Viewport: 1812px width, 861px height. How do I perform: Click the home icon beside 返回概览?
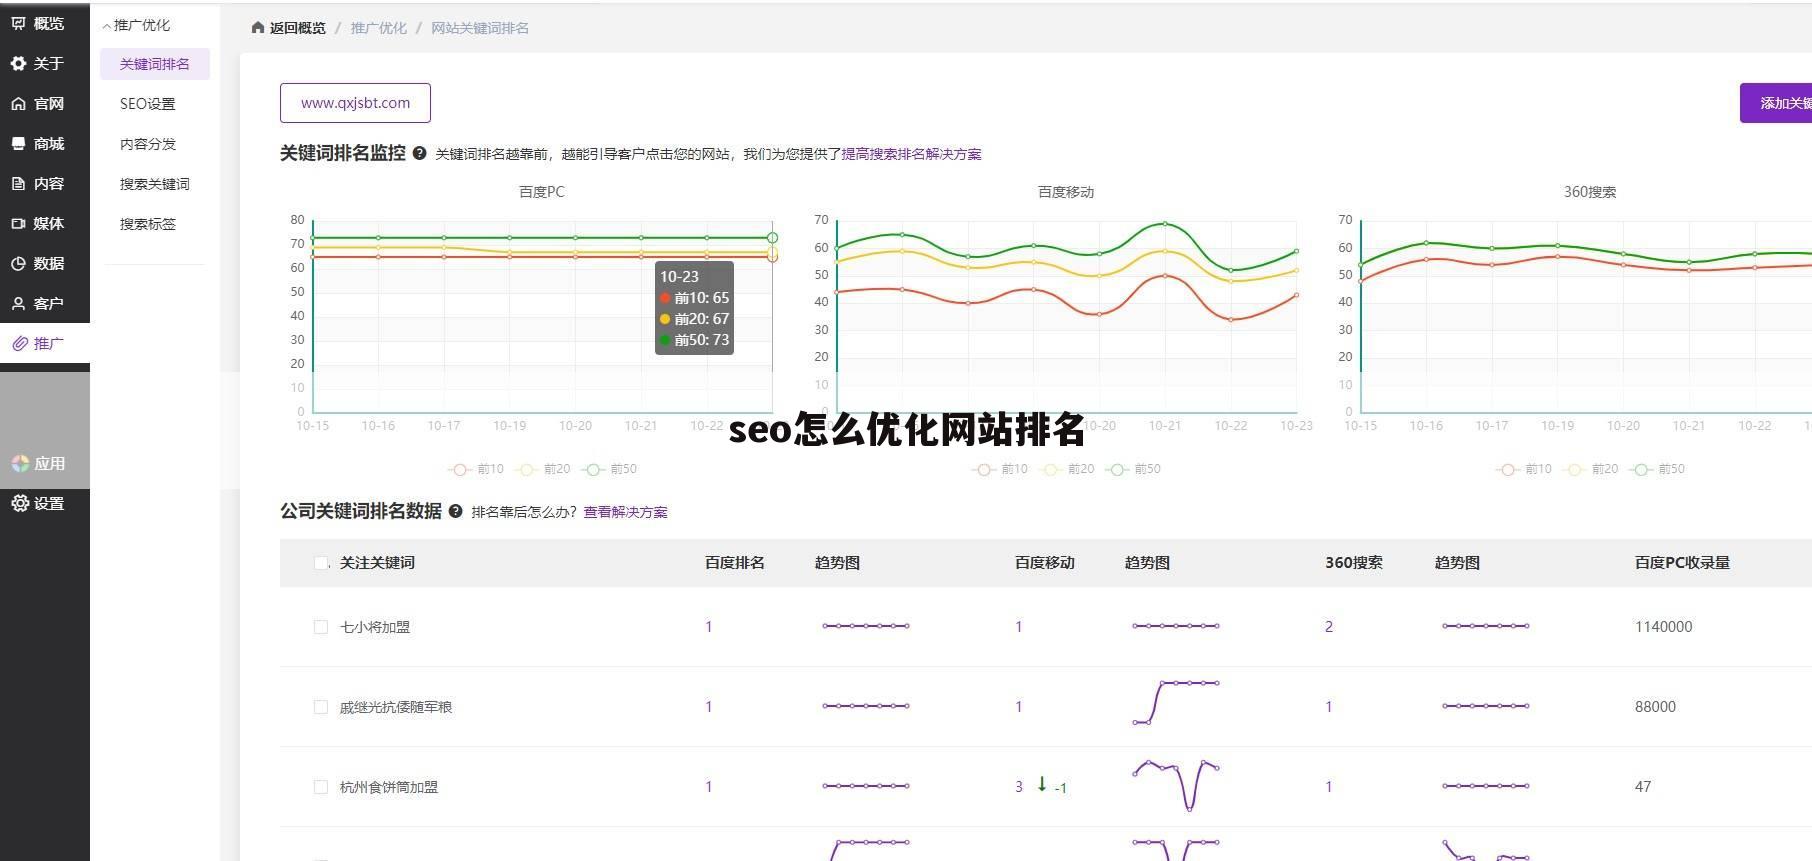tap(258, 27)
